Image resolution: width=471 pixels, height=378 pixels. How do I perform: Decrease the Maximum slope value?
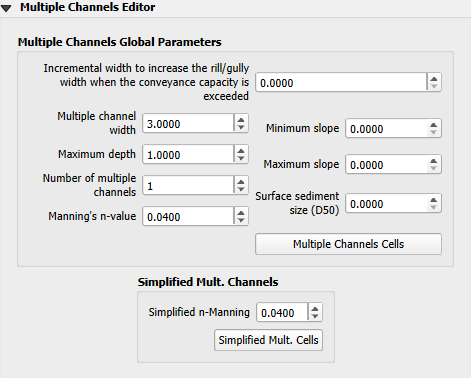point(434,168)
